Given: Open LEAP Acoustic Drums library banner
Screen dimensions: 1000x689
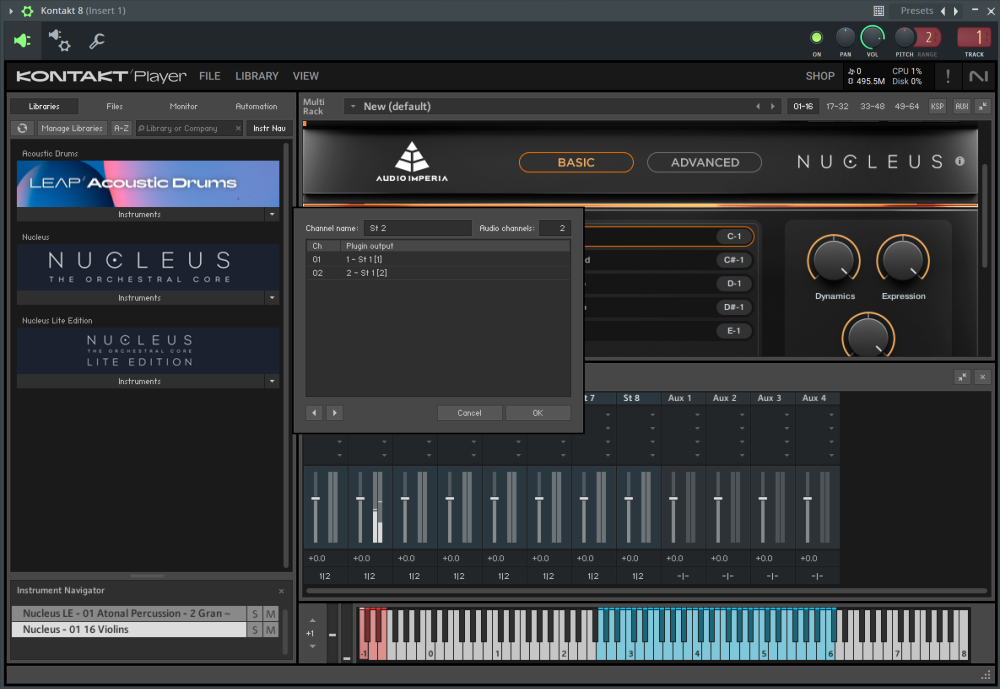Looking at the screenshot, I should click(148, 184).
